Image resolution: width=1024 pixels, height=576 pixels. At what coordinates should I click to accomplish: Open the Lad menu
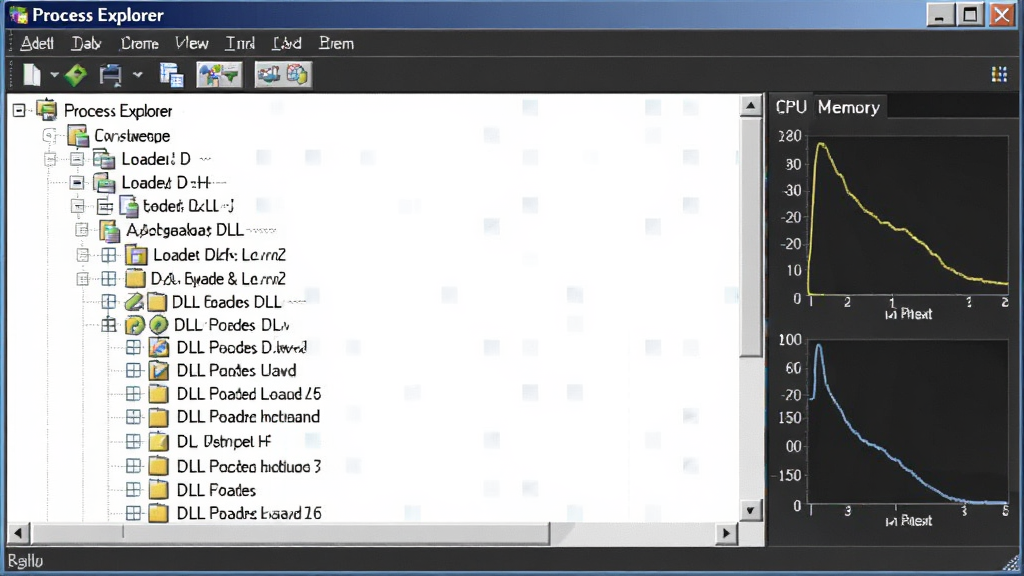[287, 44]
